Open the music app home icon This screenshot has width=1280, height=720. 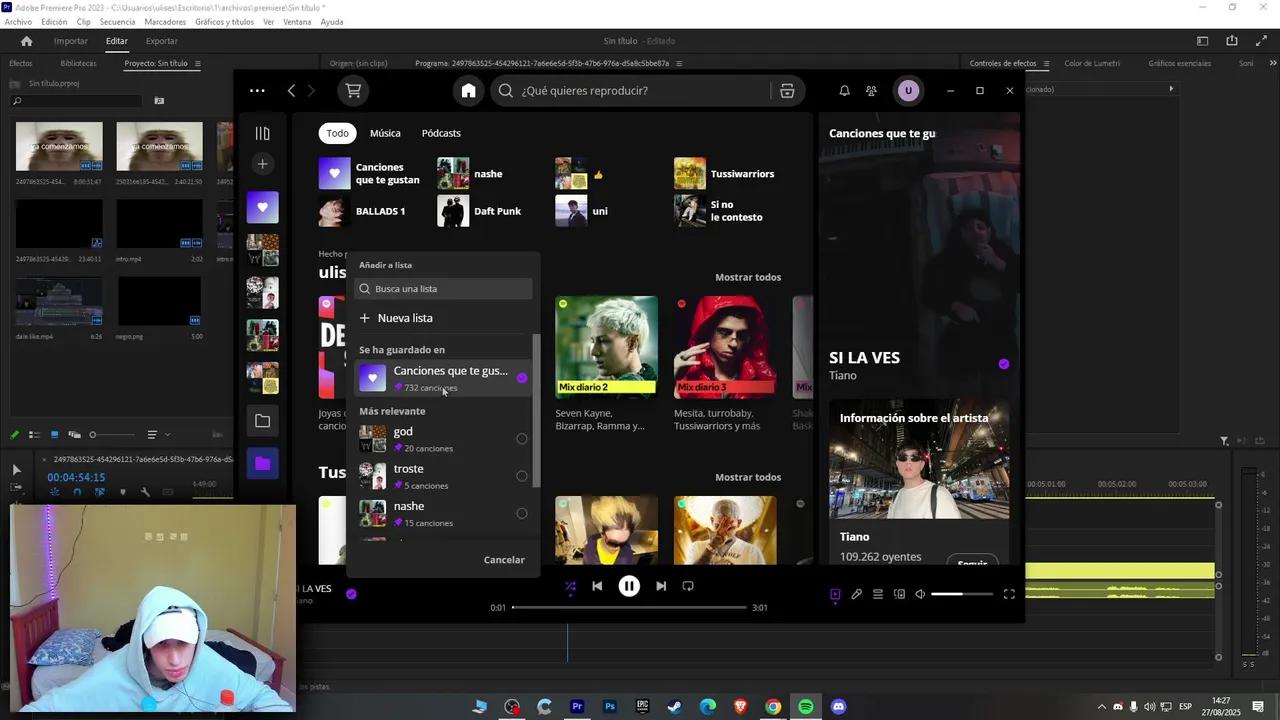(468, 91)
